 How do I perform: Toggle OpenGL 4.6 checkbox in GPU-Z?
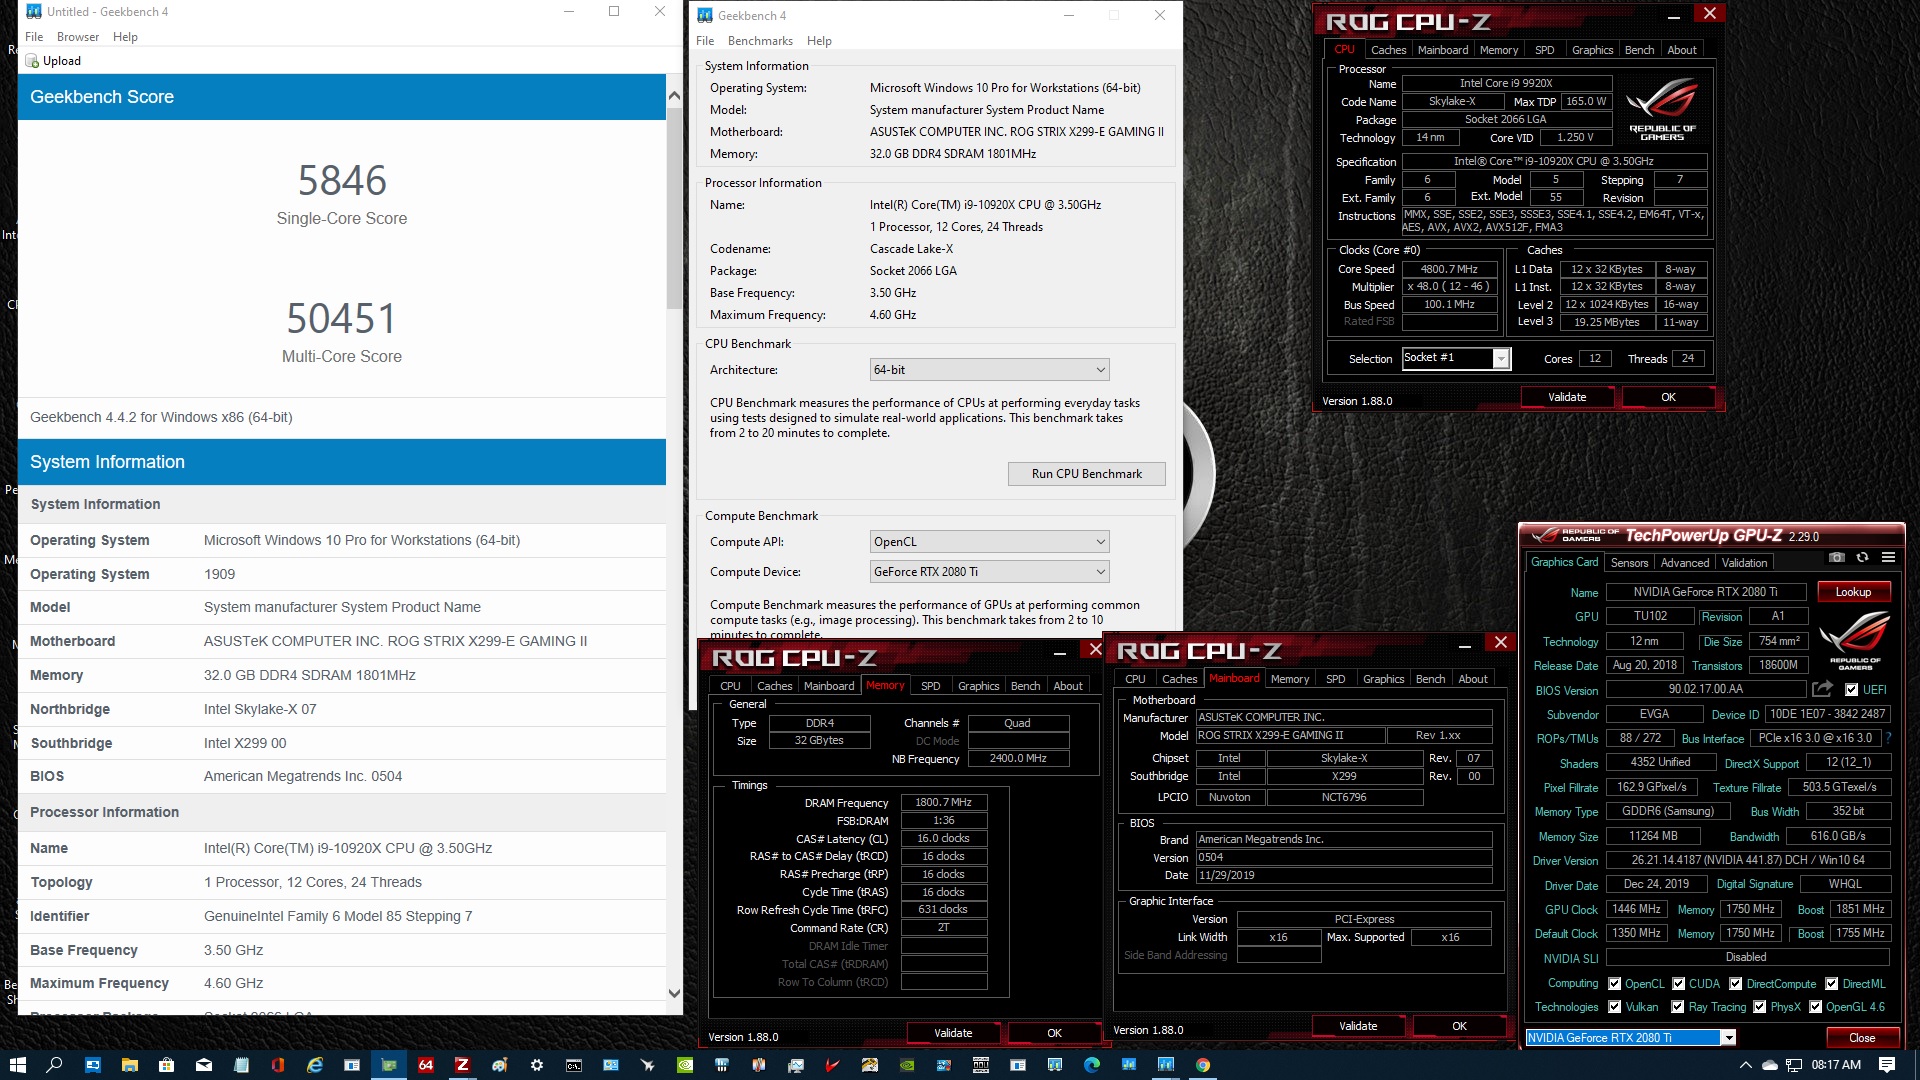1815,1007
